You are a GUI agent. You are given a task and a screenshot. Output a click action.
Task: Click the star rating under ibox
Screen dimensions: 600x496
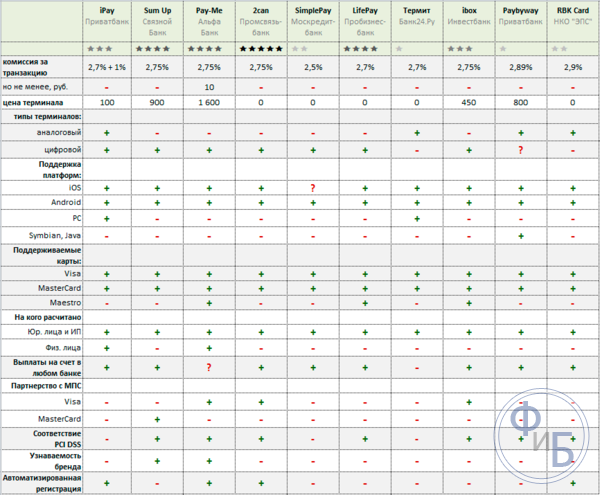click(x=460, y=49)
